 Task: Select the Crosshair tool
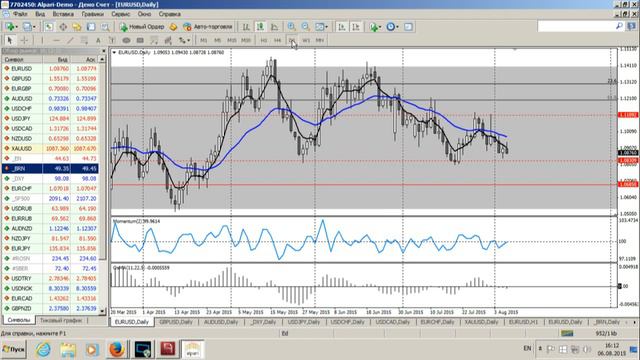coord(24,40)
